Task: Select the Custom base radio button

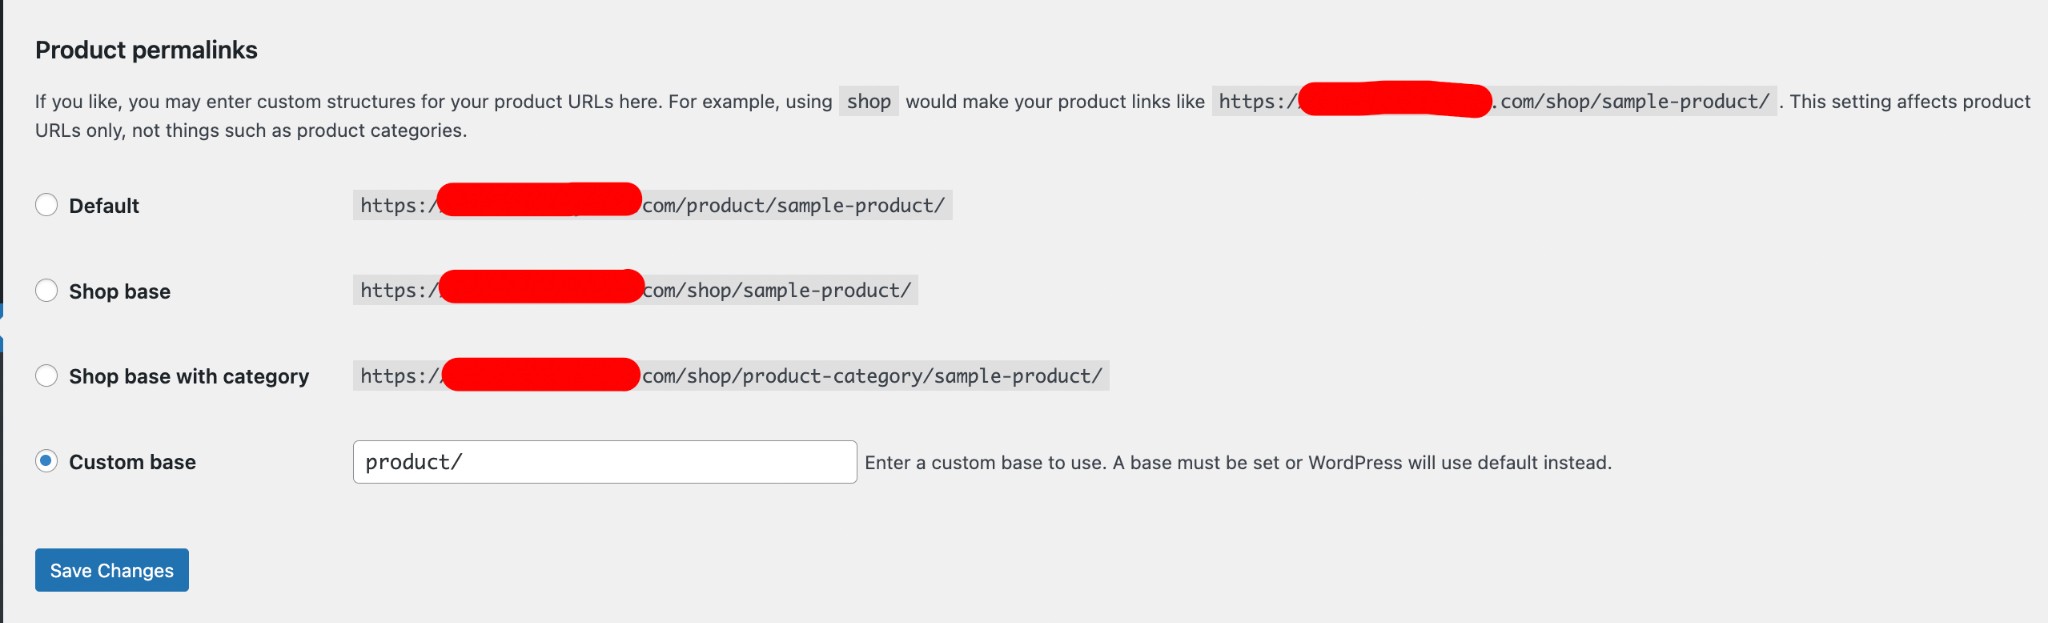Action: [x=44, y=461]
